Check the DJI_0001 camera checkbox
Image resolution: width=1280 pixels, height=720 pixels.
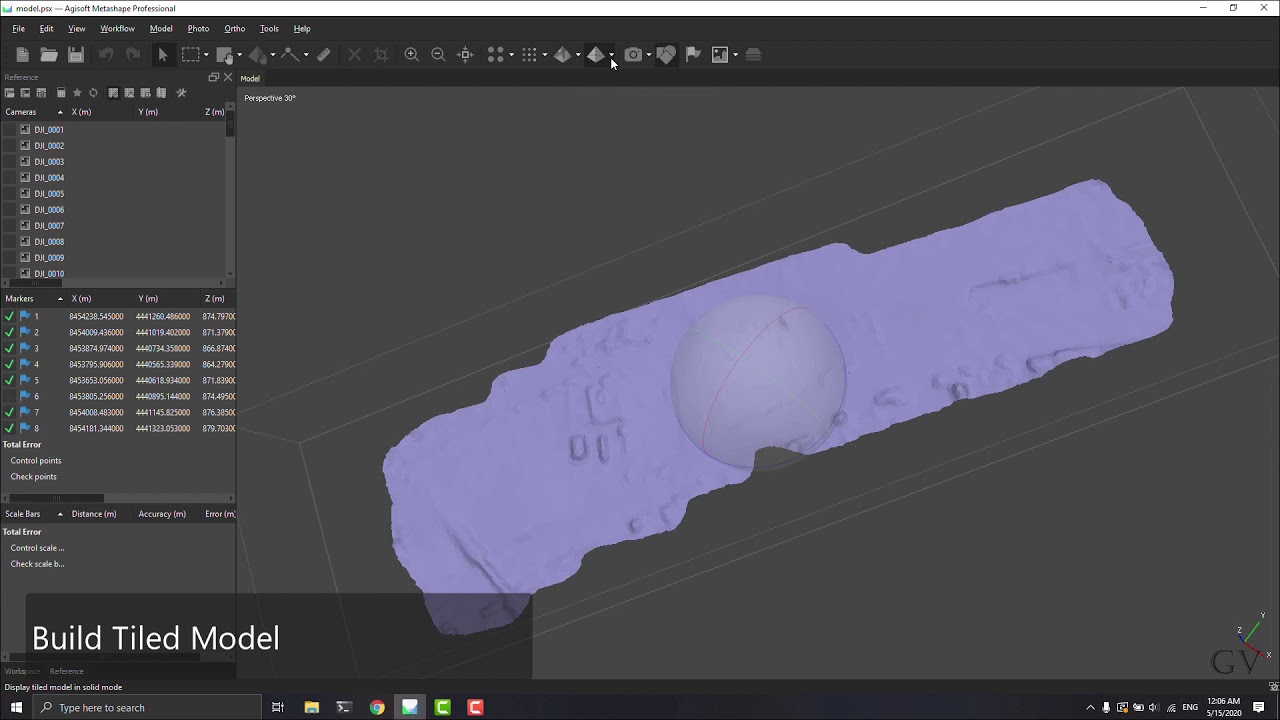[9, 129]
